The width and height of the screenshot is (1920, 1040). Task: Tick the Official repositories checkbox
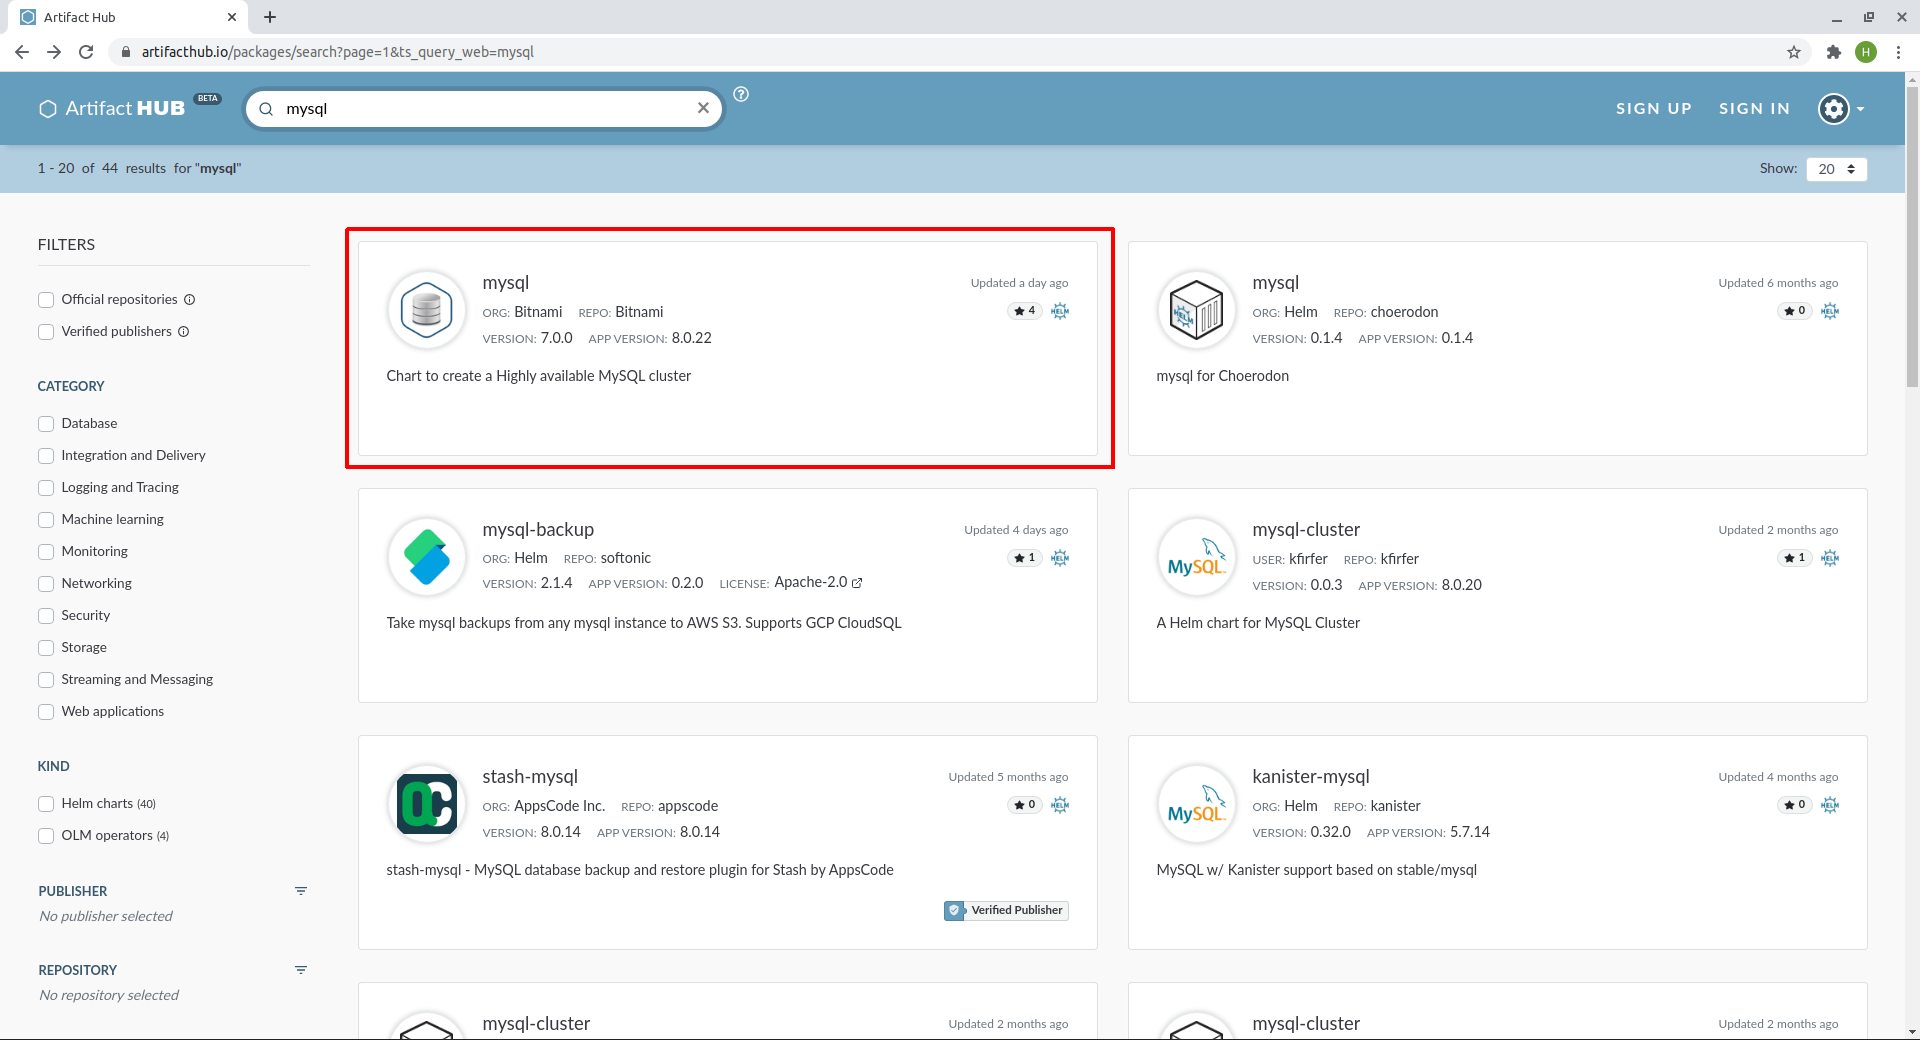click(46, 300)
